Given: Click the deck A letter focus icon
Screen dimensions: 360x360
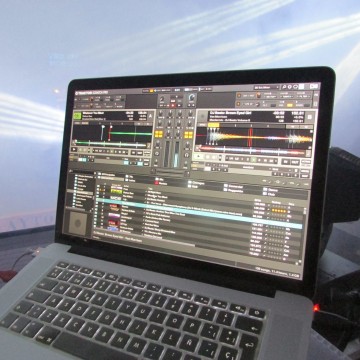Looking at the screenshot, I should point(150,116).
